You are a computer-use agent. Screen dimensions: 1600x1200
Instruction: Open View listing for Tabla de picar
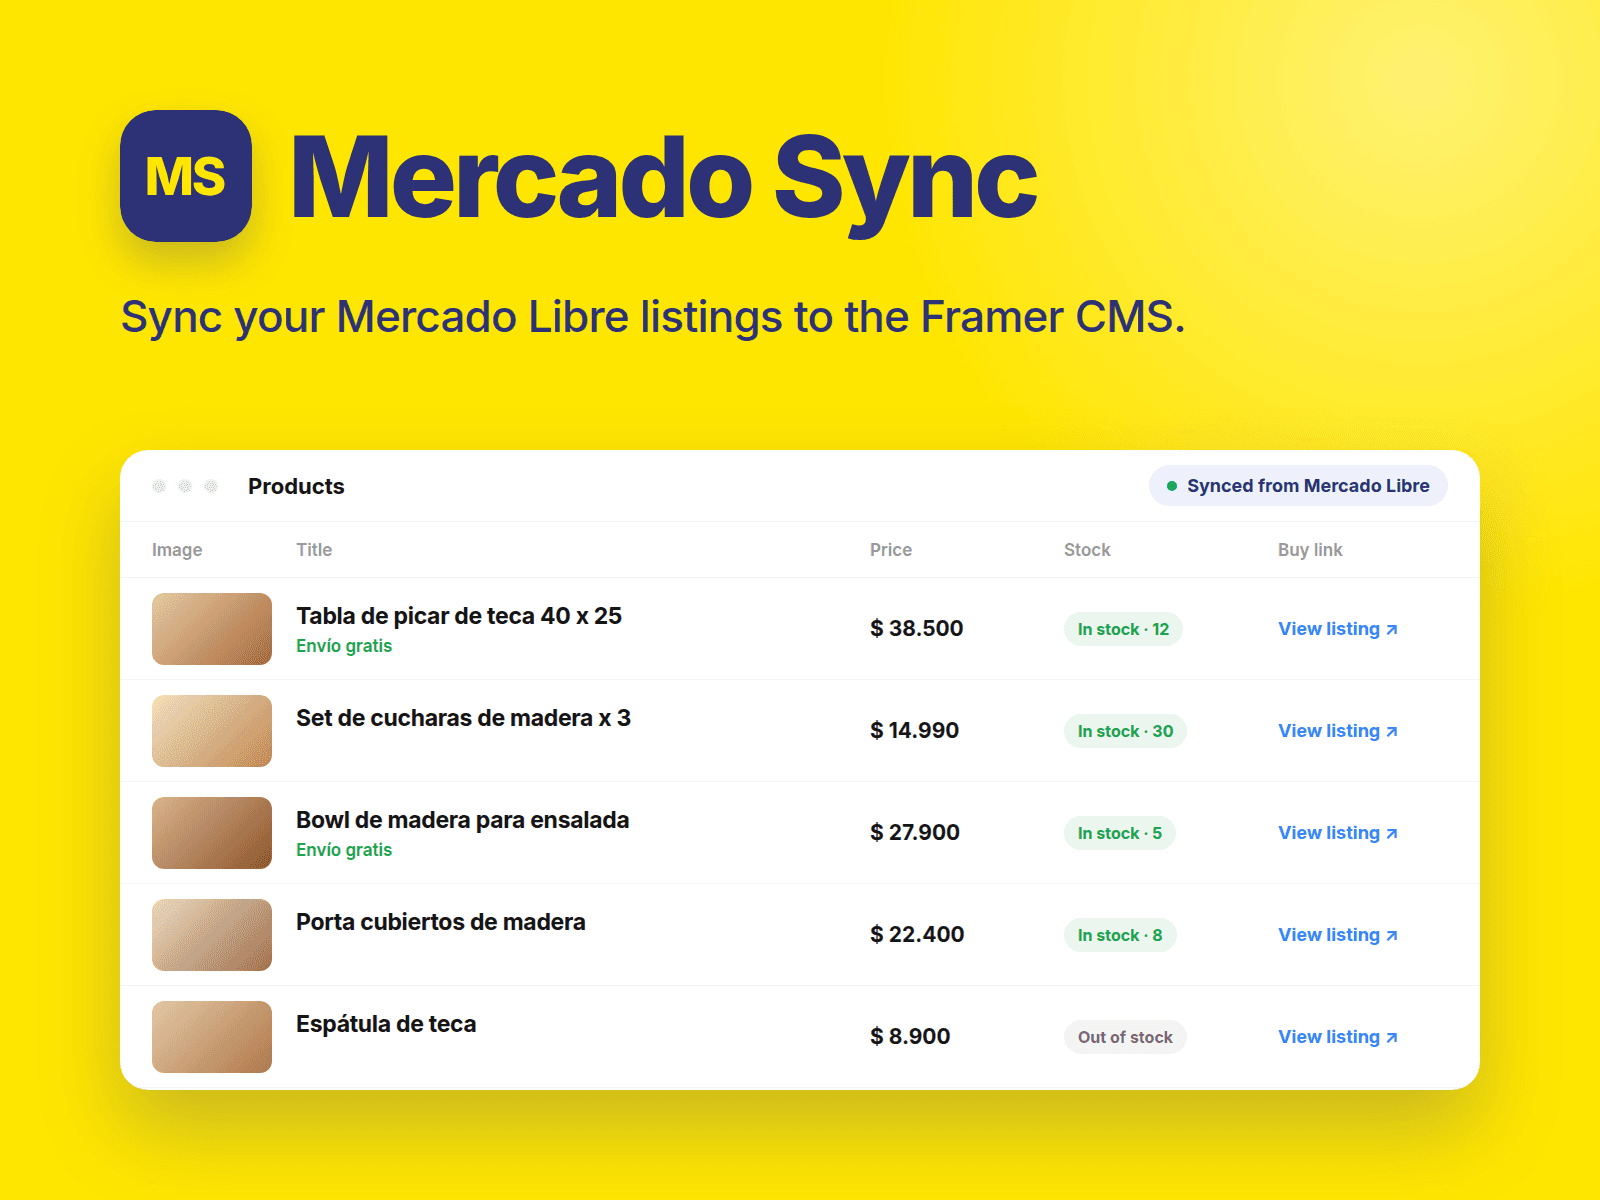[1338, 629]
